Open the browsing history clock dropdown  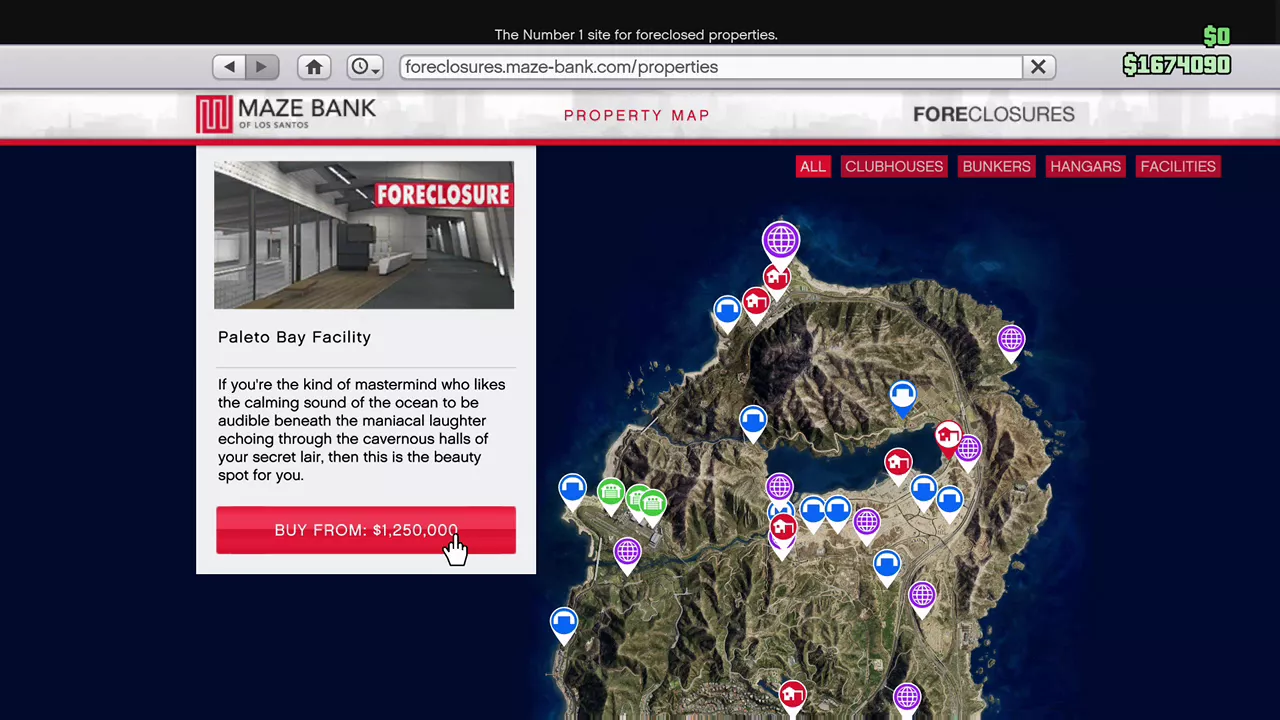pos(365,67)
